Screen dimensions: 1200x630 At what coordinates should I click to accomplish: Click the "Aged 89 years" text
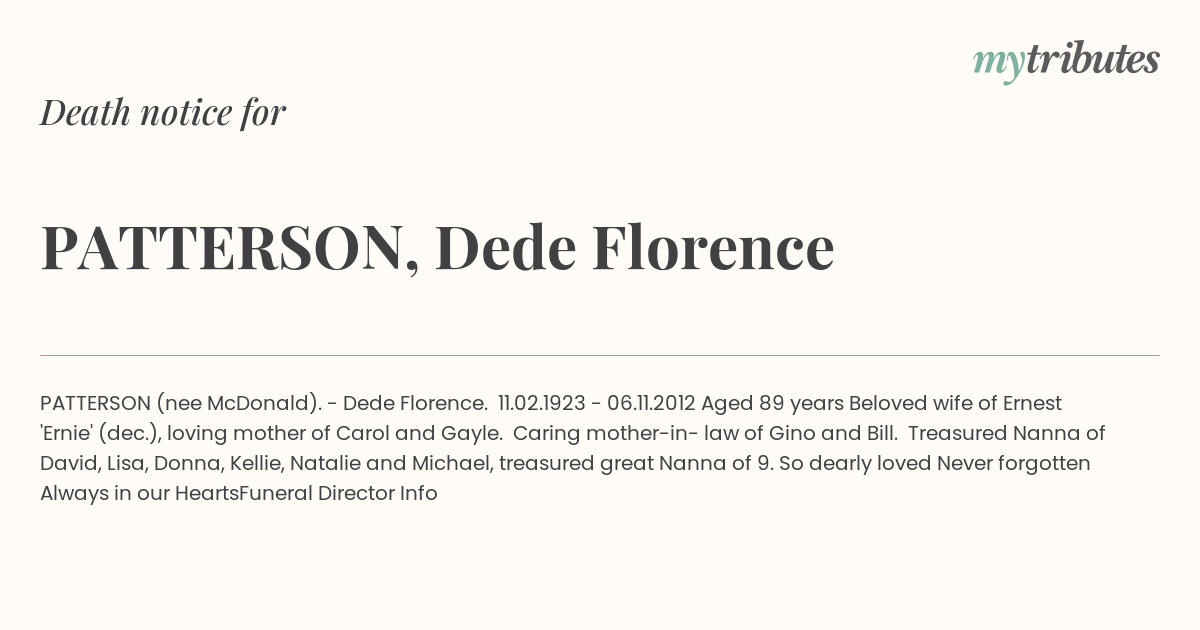772,403
